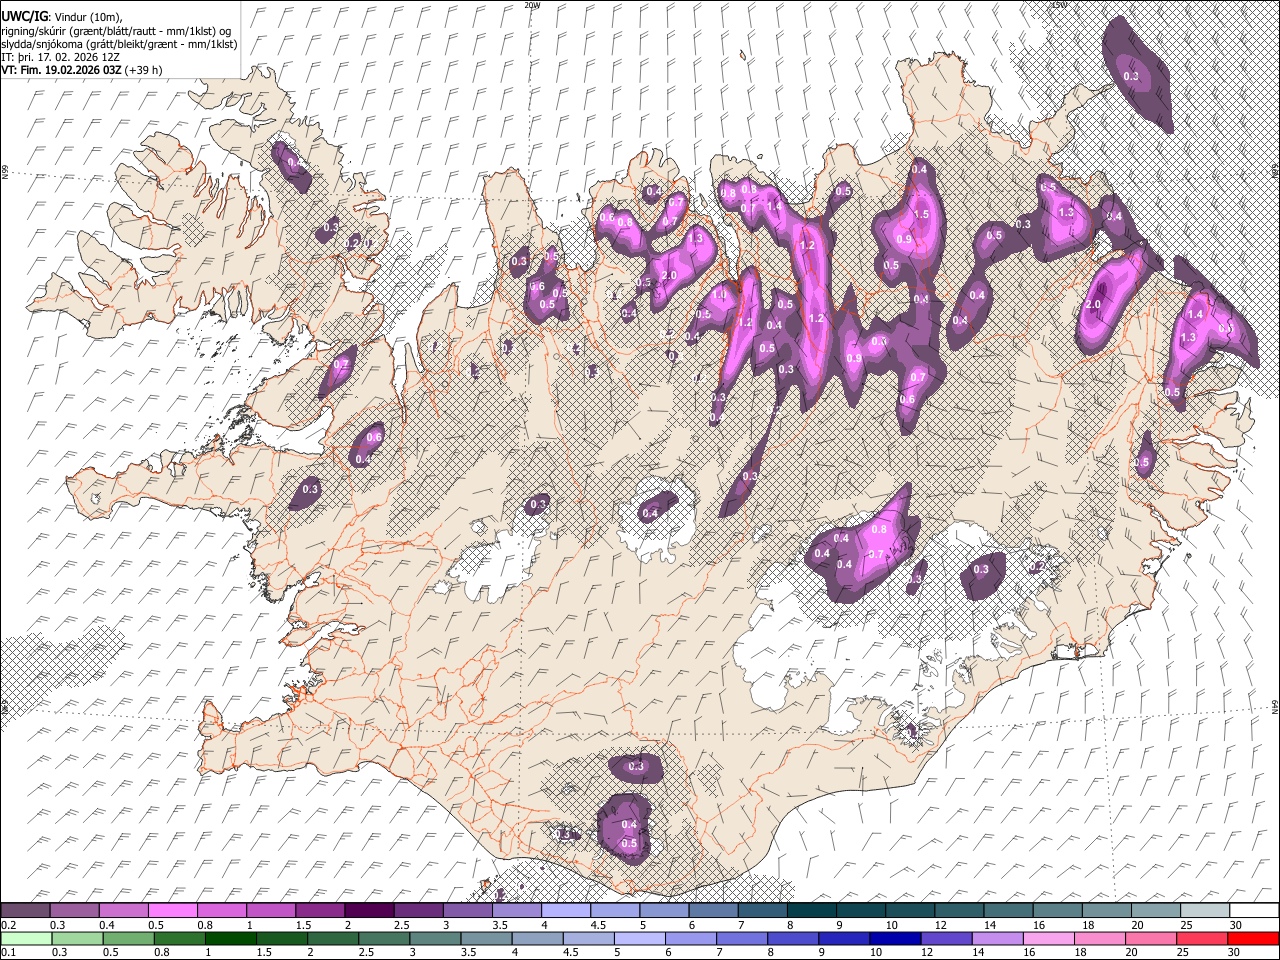
Task: Click the pale grey 25 swatch in top legend row
Action: pyautogui.click(x=1205, y=911)
